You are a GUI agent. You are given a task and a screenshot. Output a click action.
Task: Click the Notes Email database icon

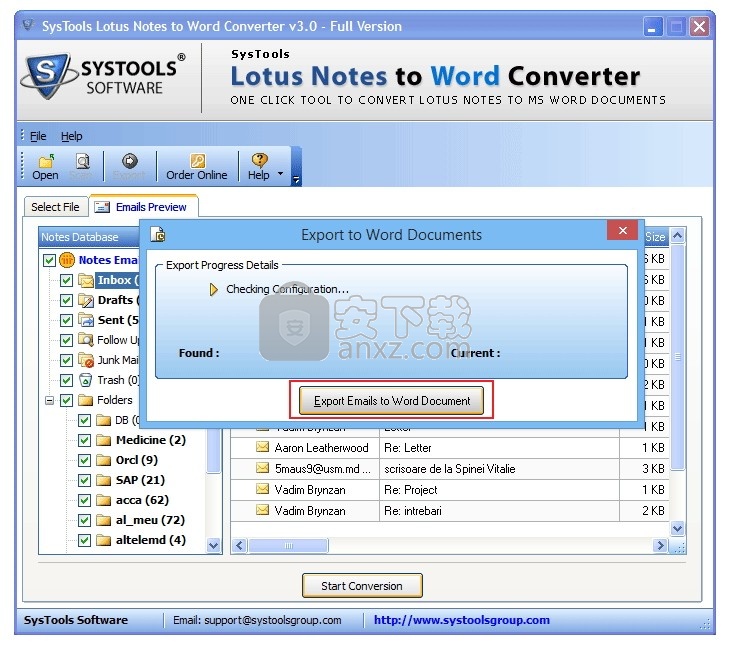point(67,260)
